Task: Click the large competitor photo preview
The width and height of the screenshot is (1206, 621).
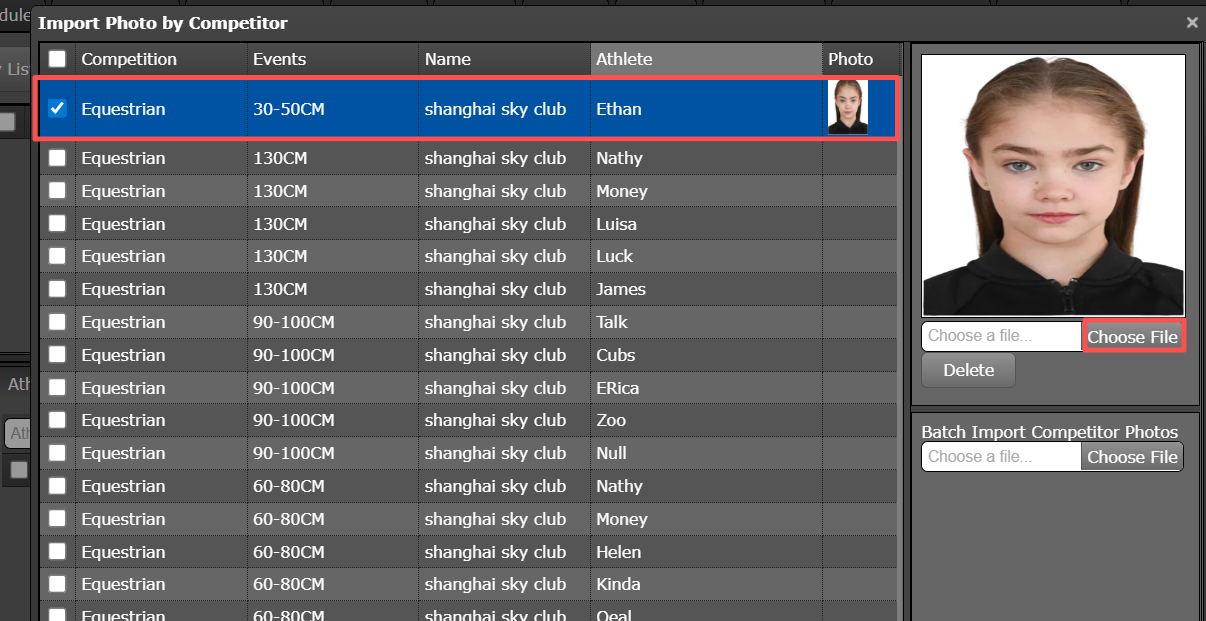Action: coord(1053,187)
